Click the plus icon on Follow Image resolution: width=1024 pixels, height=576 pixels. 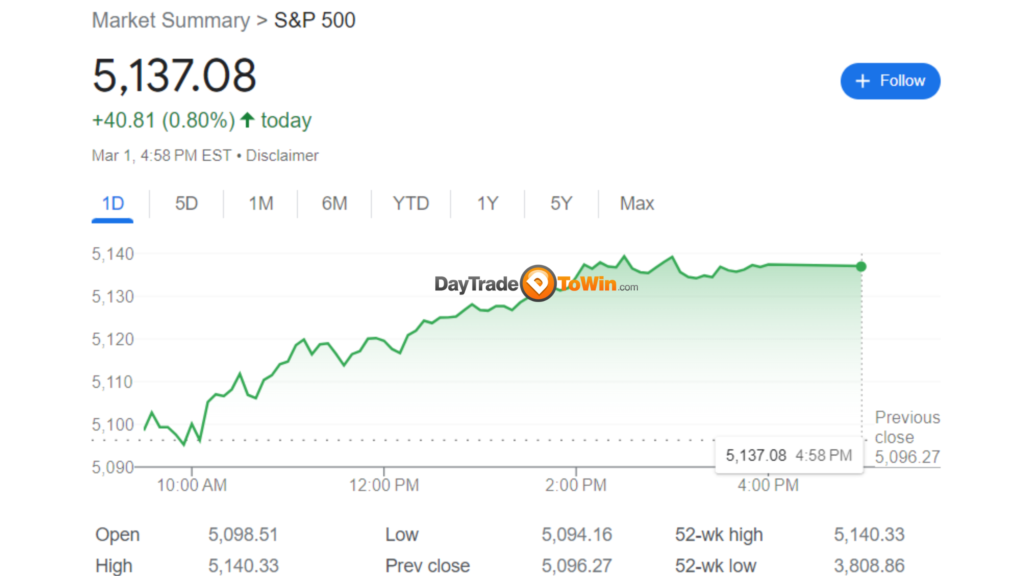[864, 81]
